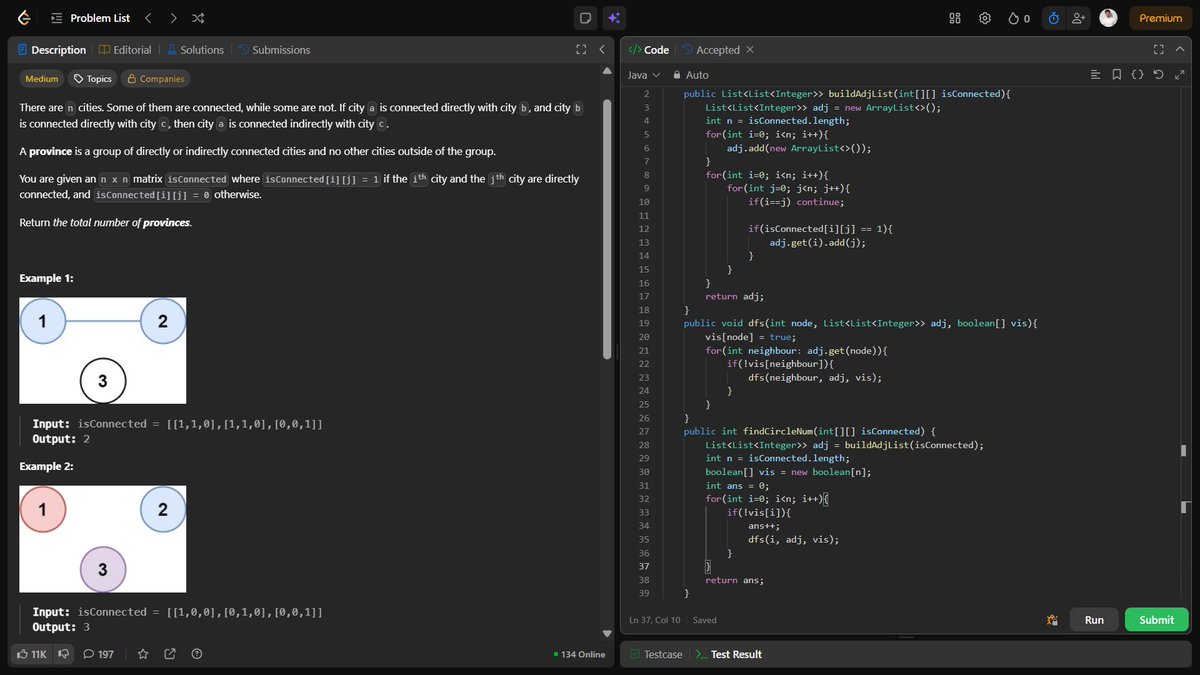Open the notes sticky icon
The height and width of the screenshot is (675, 1200).
coord(586,18)
